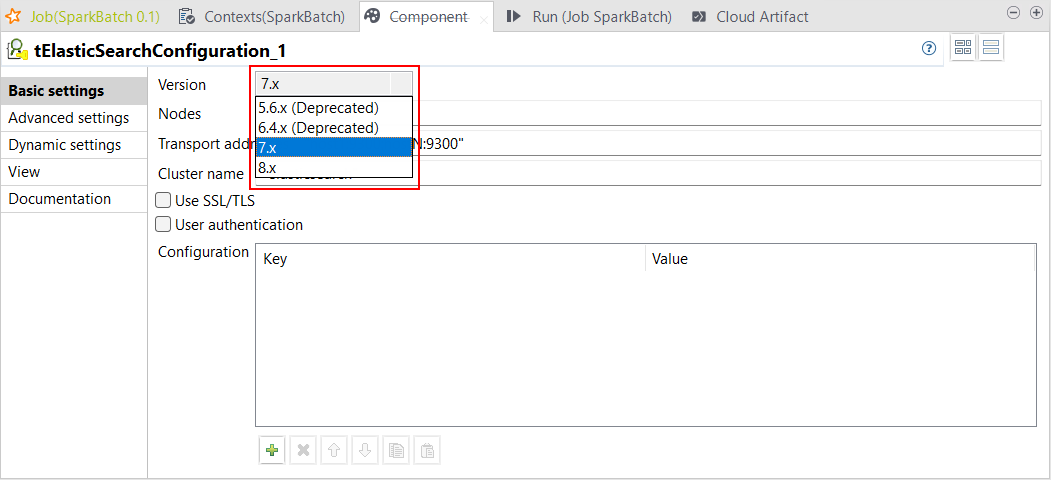The height and width of the screenshot is (480, 1051).
Task: Choose 6.4.x (Deprecated) from version list
Action: (x=334, y=127)
